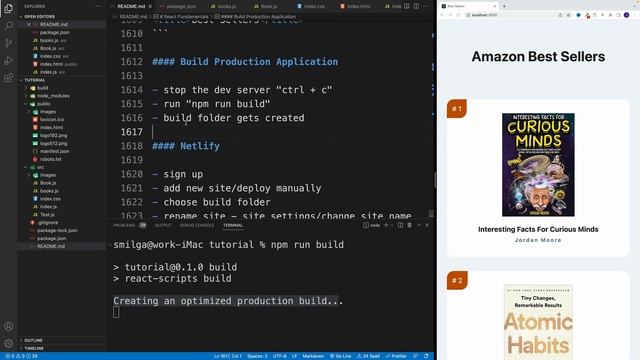The image size is (640, 360).
Task: Click the UTF-8 encoding status item
Action: pos(280,356)
